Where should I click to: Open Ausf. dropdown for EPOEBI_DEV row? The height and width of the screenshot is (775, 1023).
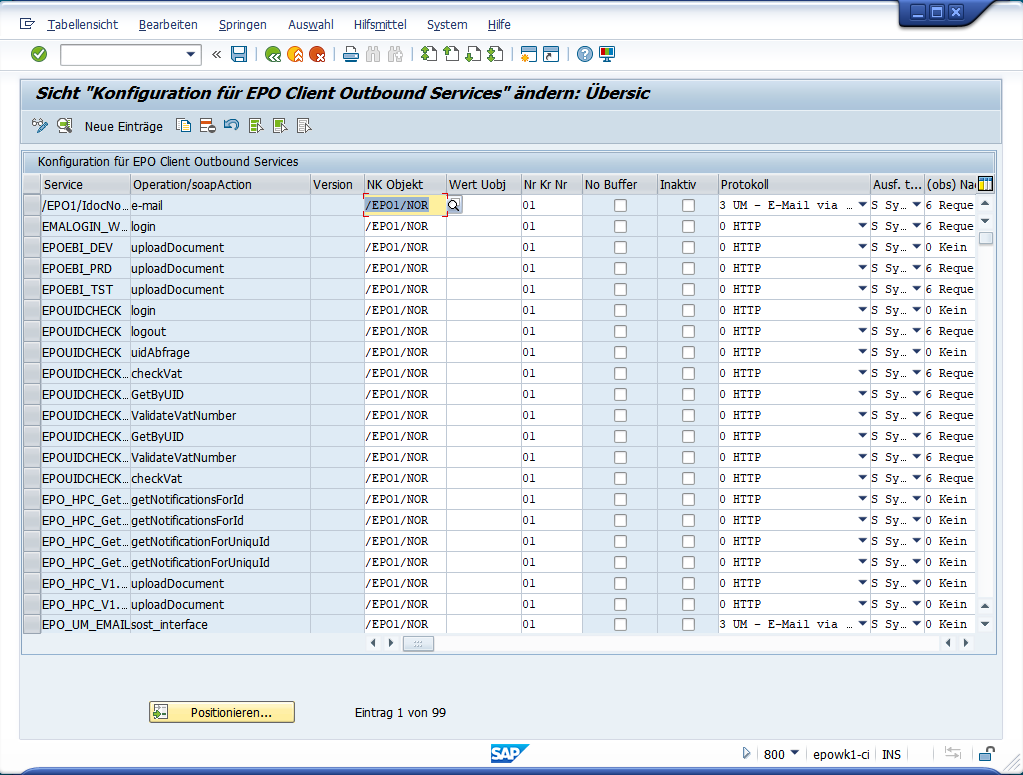[917, 247]
